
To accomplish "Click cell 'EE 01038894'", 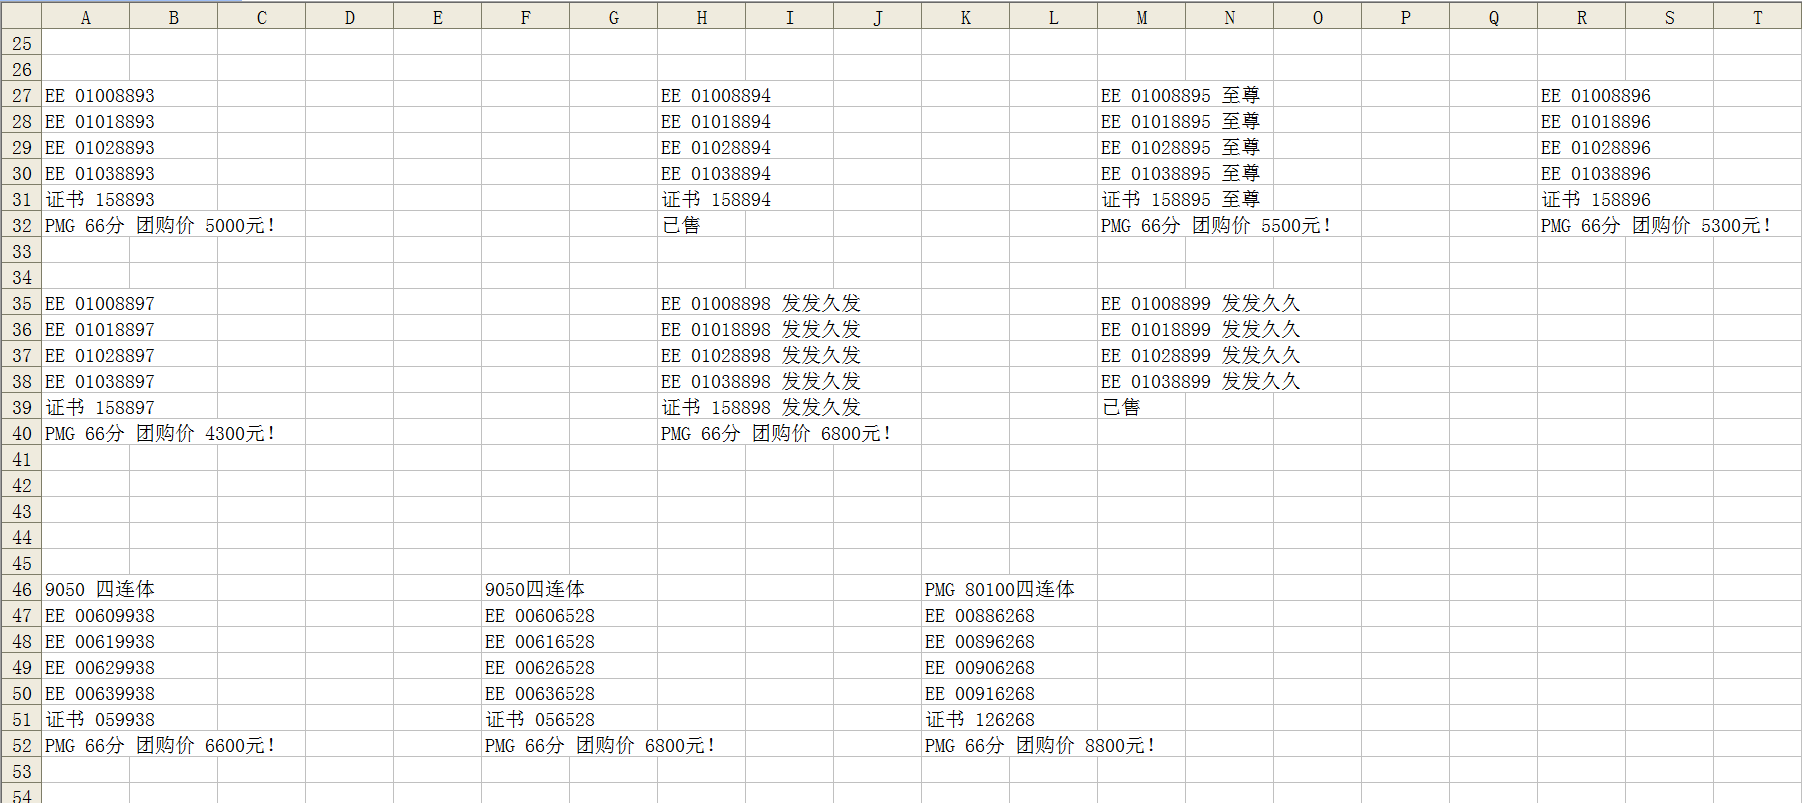I will 716,173.
